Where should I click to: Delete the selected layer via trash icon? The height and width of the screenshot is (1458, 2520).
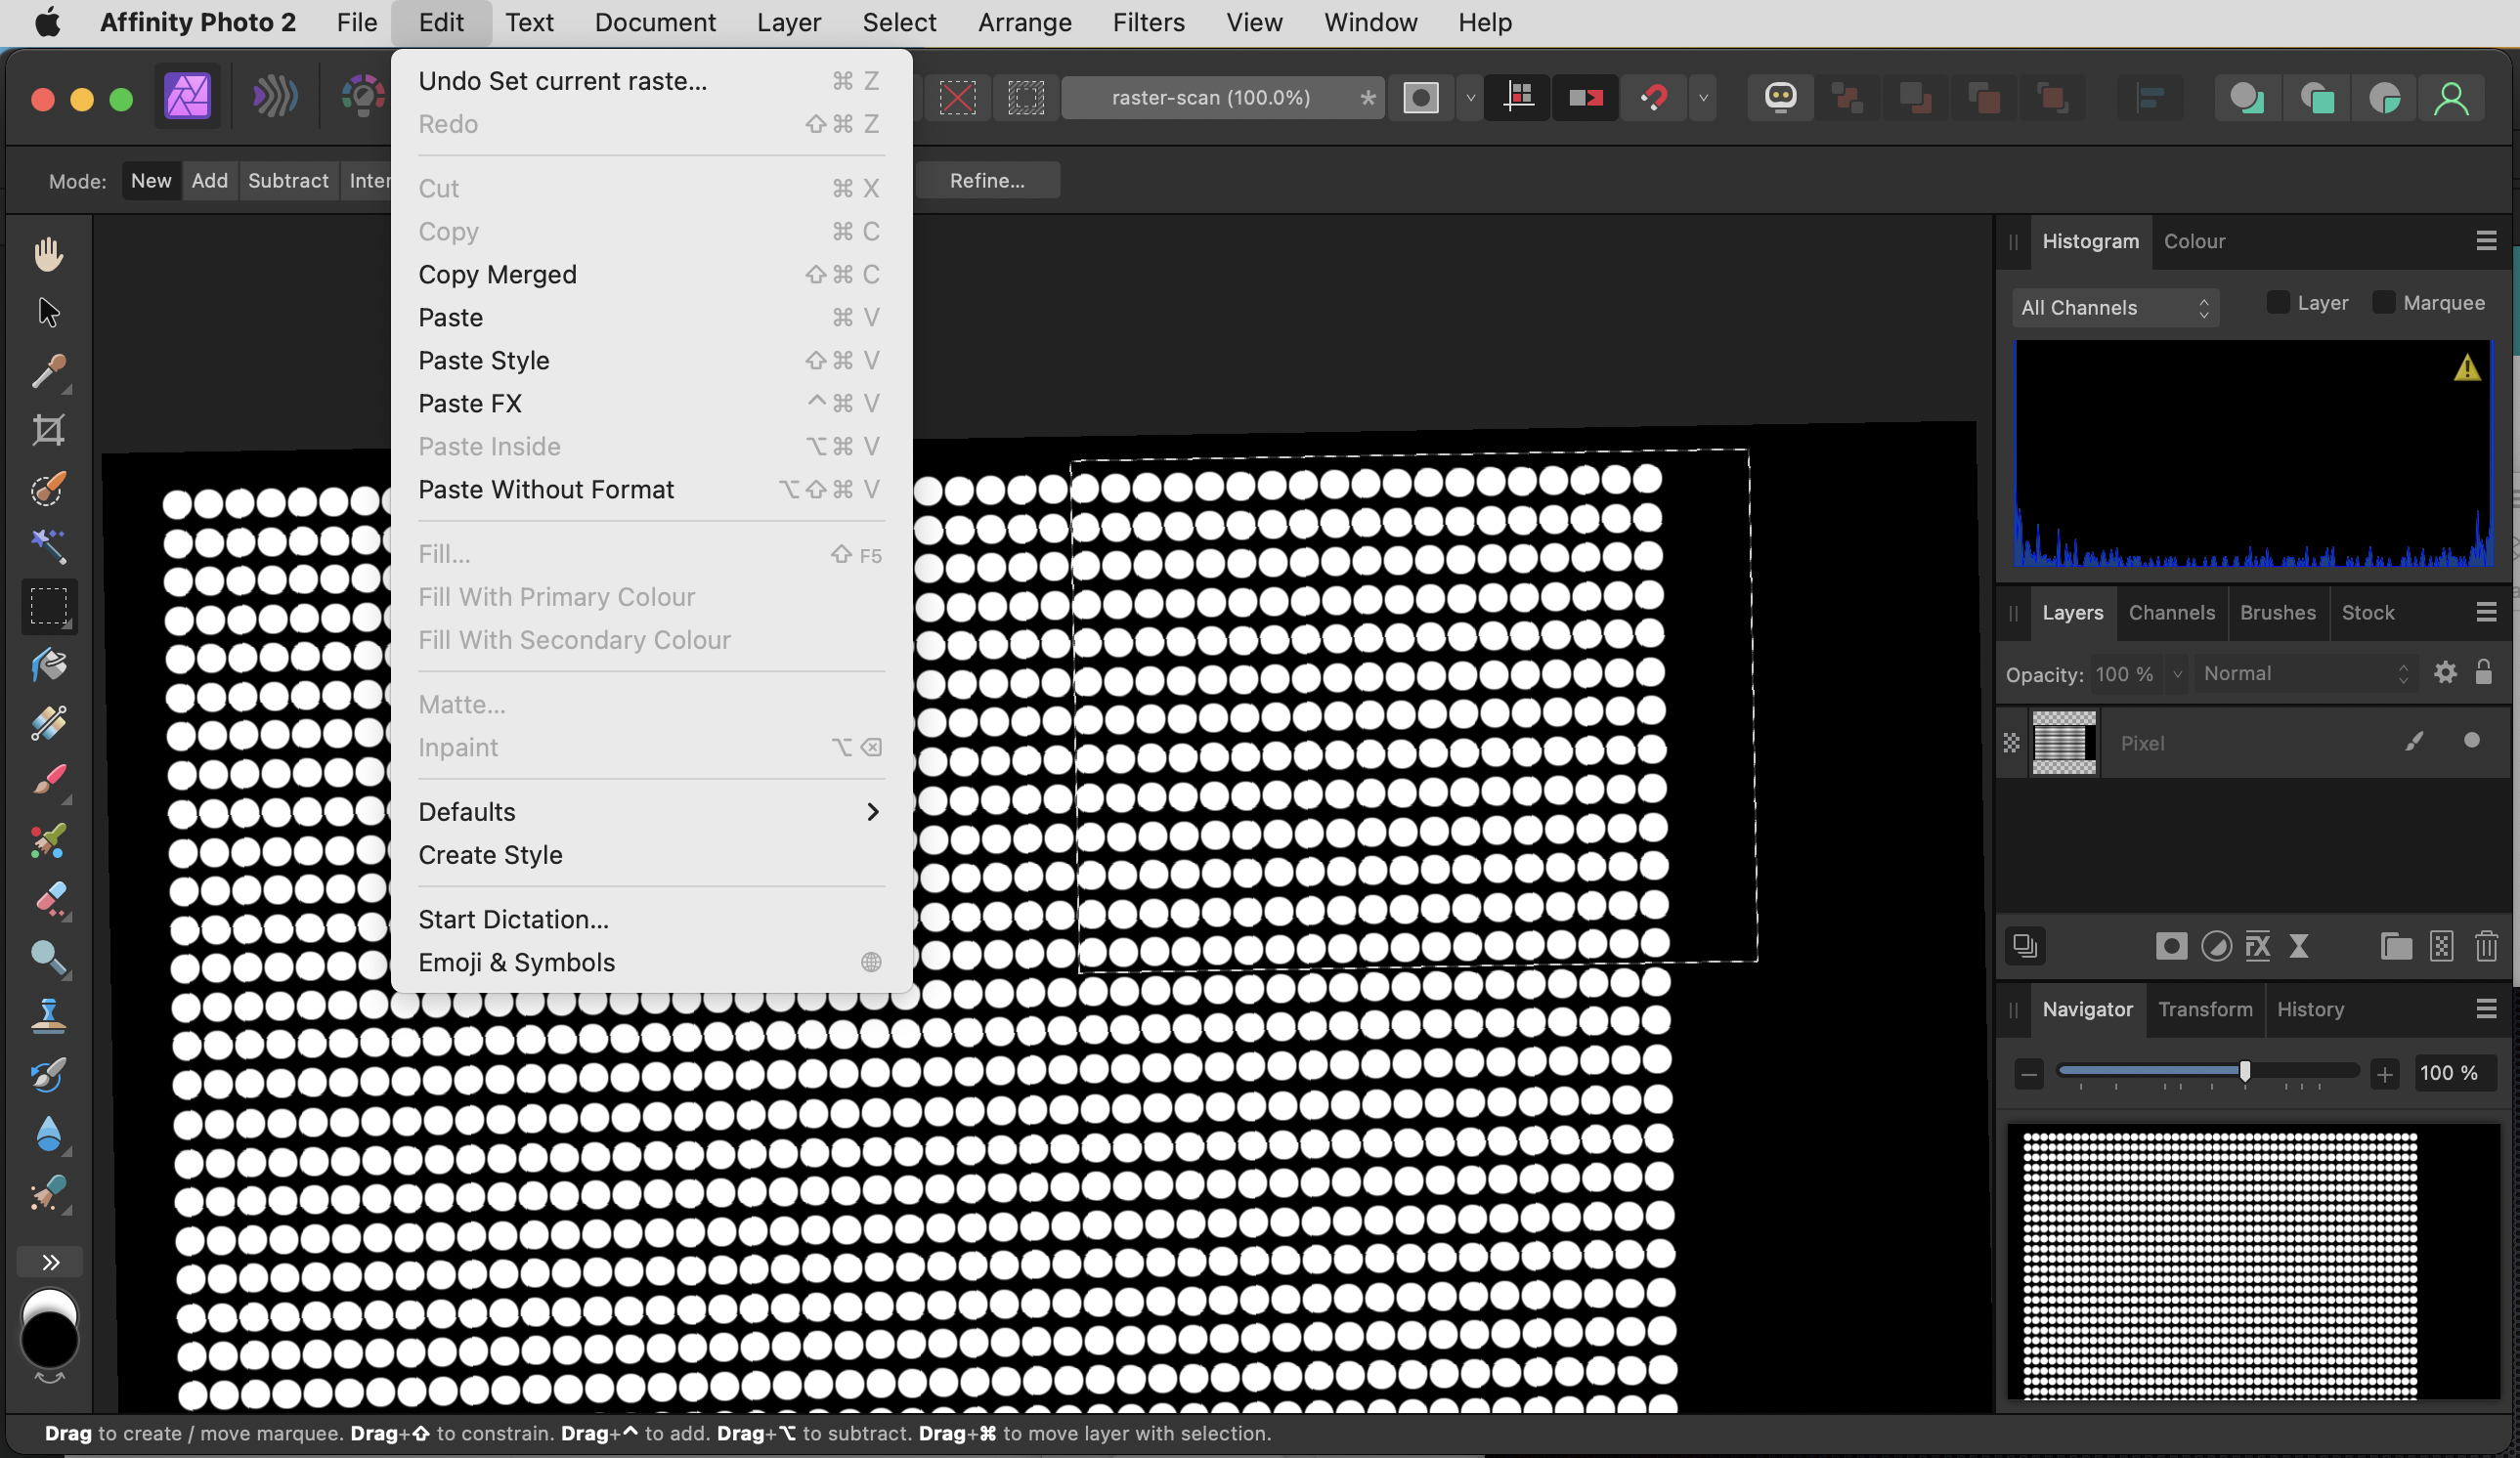point(2487,946)
